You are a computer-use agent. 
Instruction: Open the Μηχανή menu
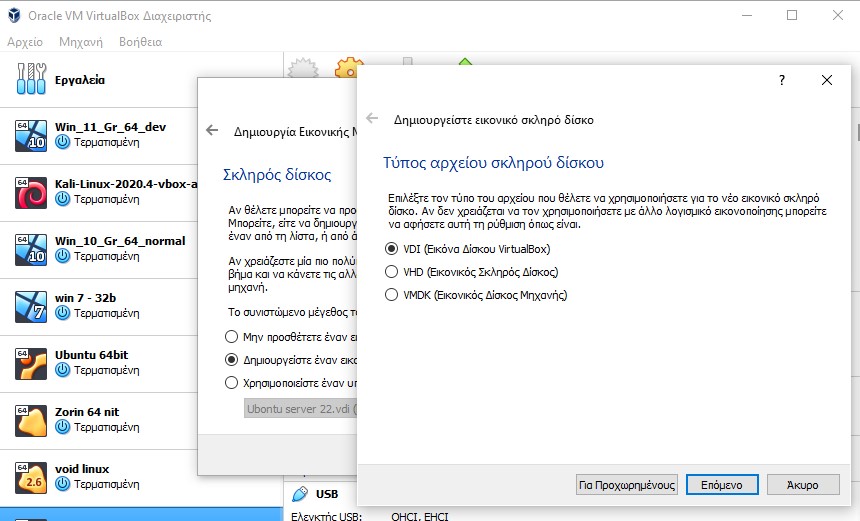click(81, 42)
